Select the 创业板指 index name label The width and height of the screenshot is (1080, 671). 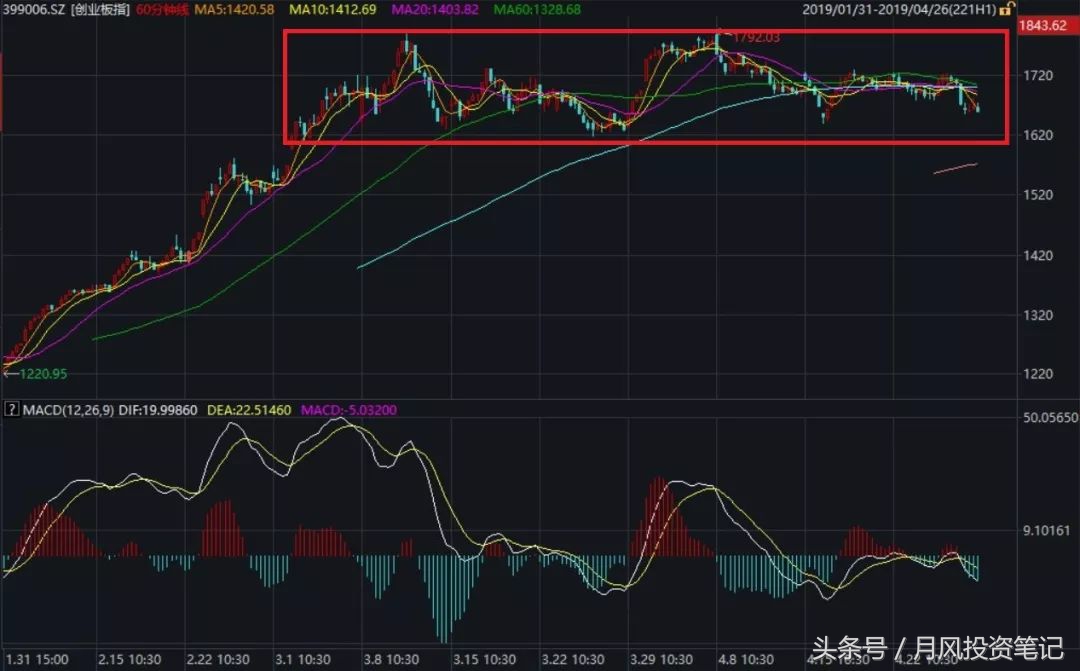tap(100, 10)
